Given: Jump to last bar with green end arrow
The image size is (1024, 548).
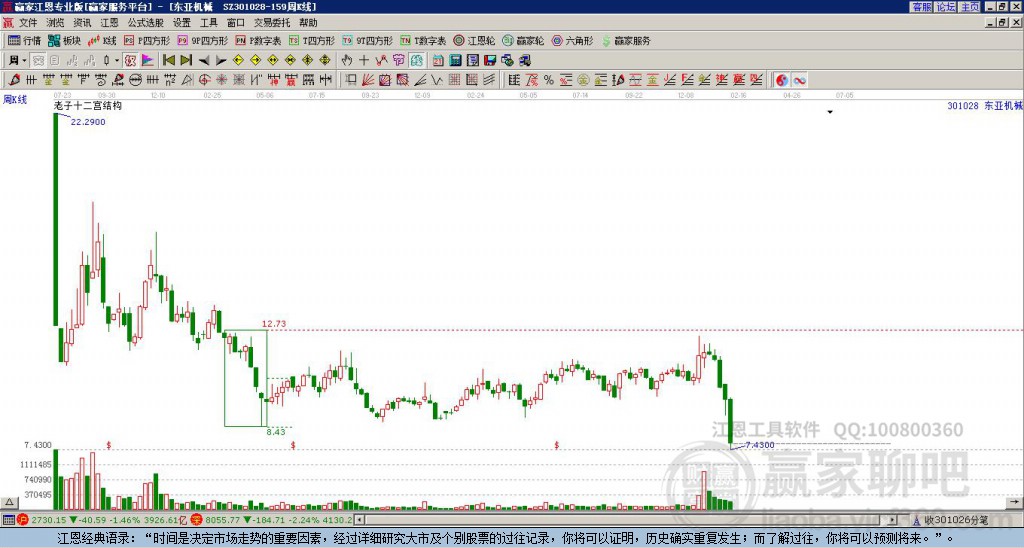Looking at the screenshot, I should 186,60.
